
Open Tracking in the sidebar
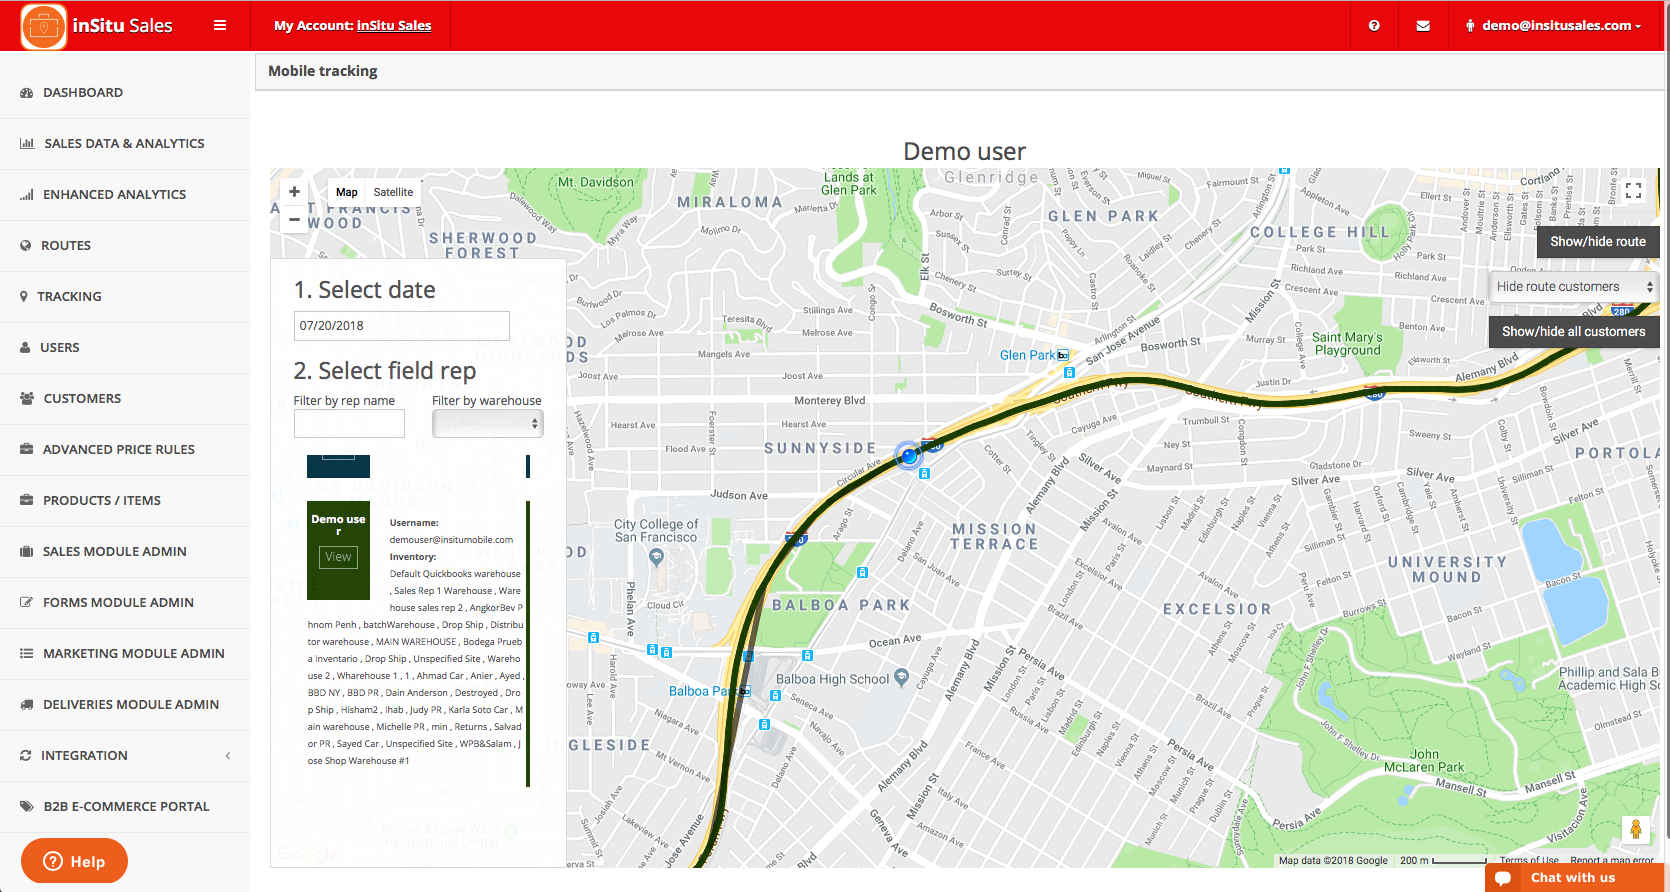click(x=69, y=297)
